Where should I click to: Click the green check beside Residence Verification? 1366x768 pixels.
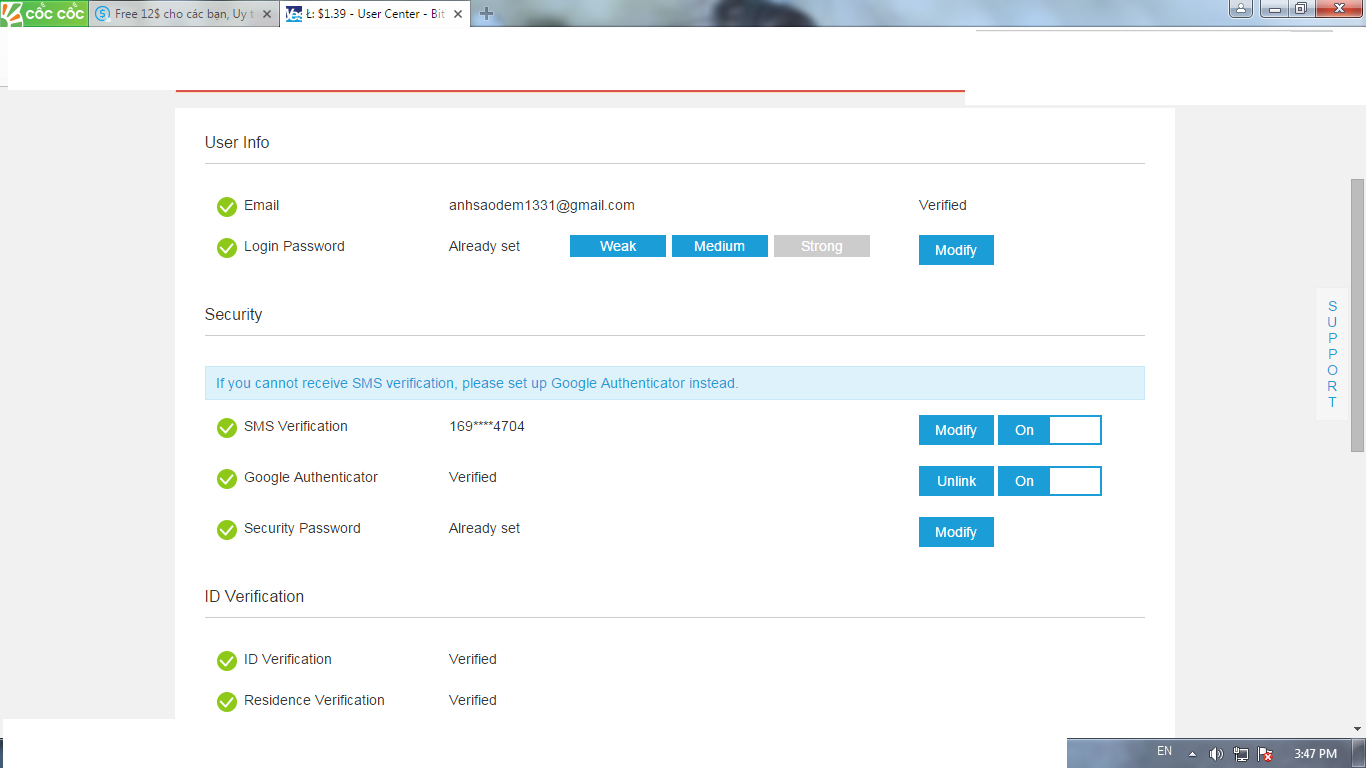tap(227, 702)
